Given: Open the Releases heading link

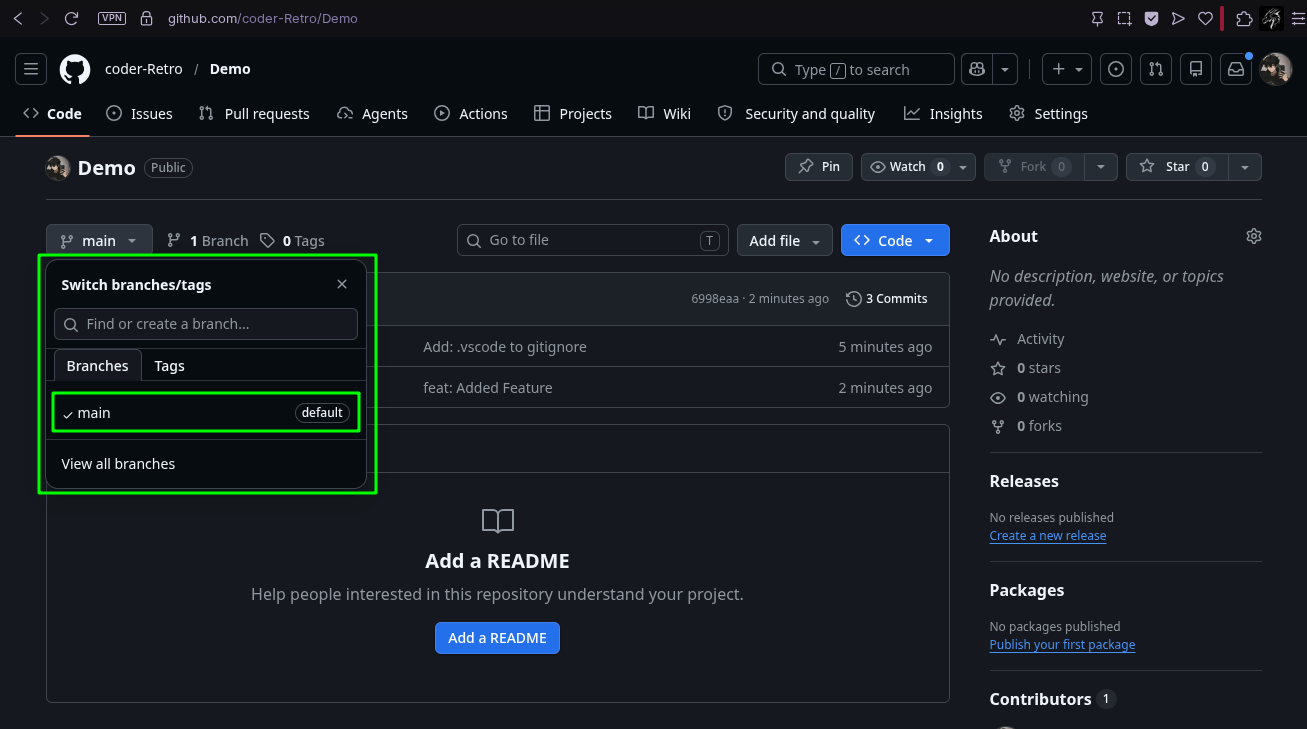Looking at the screenshot, I should [1024, 481].
